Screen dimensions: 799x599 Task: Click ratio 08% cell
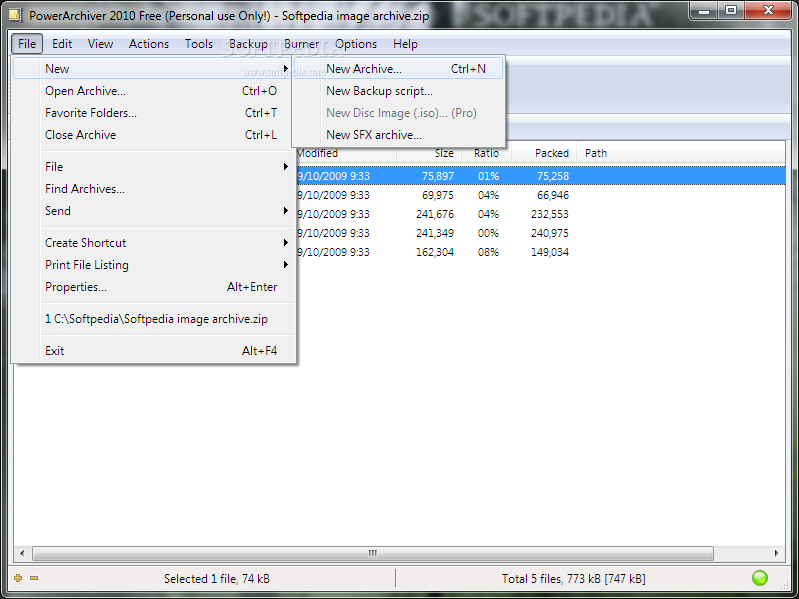click(488, 252)
